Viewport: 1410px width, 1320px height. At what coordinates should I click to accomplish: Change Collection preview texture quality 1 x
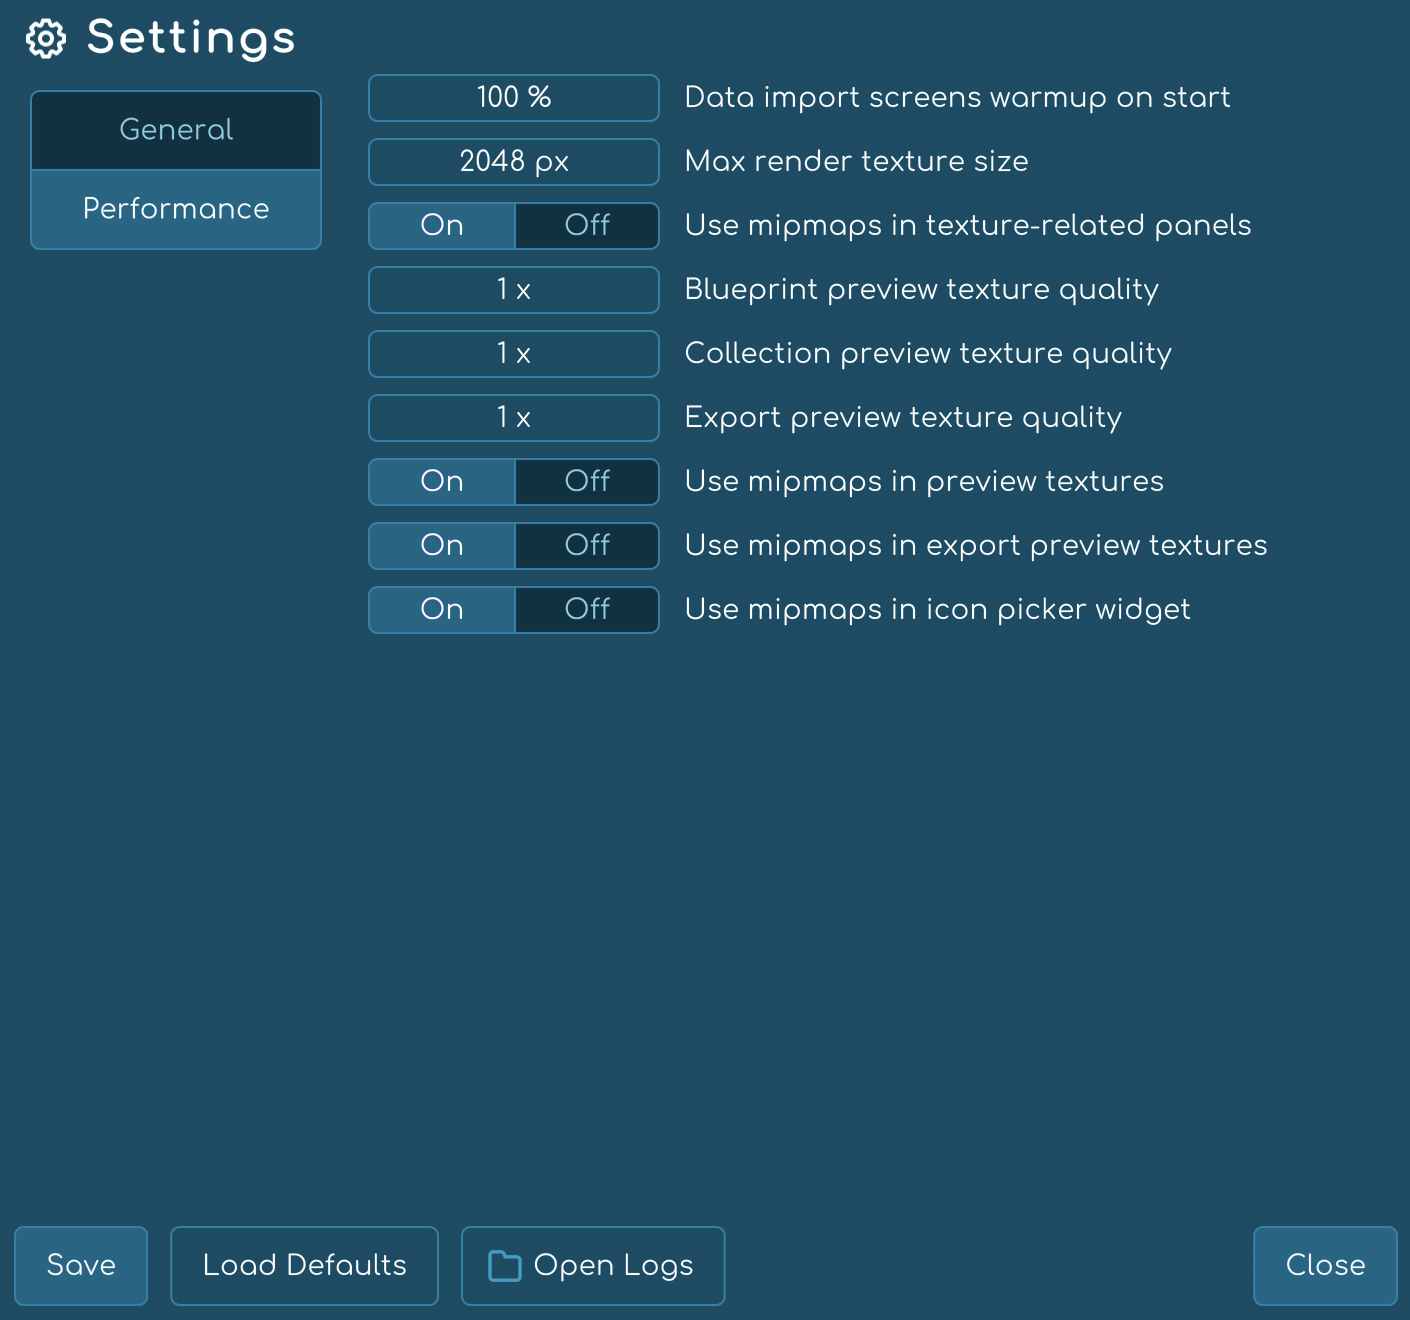tap(514, 354)
